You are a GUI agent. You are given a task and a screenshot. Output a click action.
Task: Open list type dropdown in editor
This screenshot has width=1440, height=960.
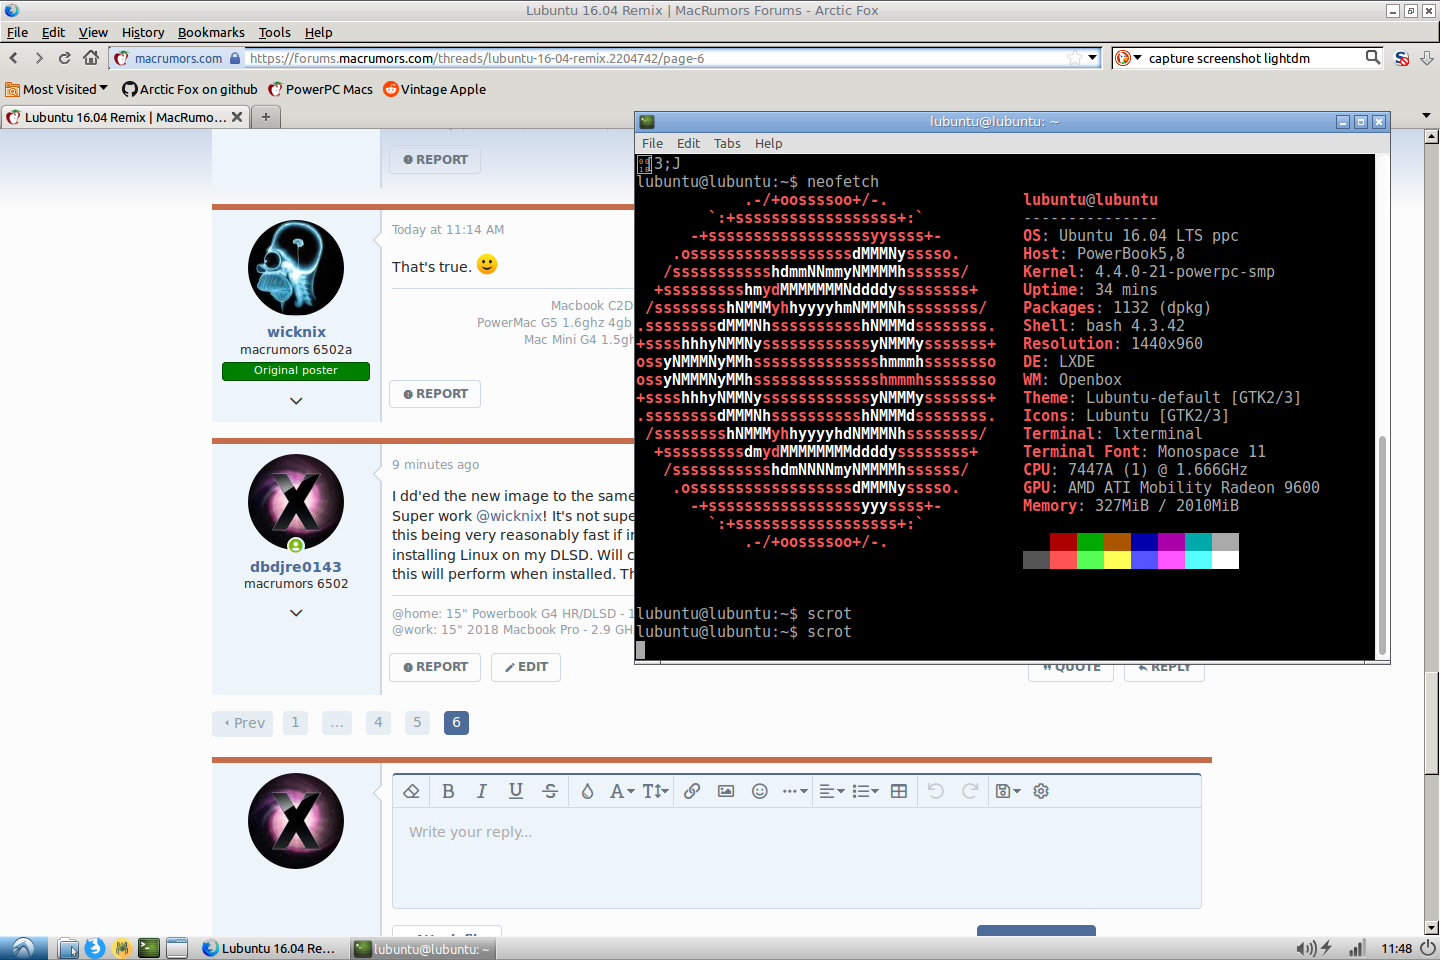tap(865, 791)
